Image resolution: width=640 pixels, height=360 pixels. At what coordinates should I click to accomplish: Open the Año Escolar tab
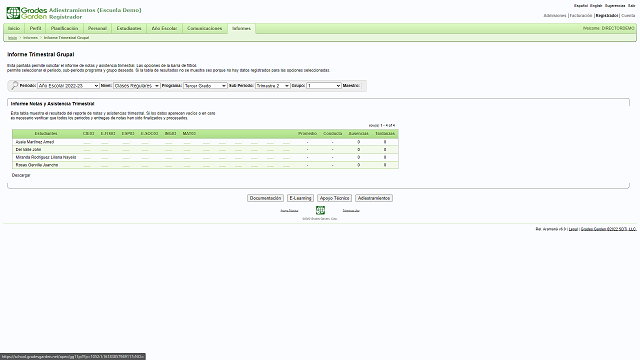pyautogui.click(x=164, y=29)
